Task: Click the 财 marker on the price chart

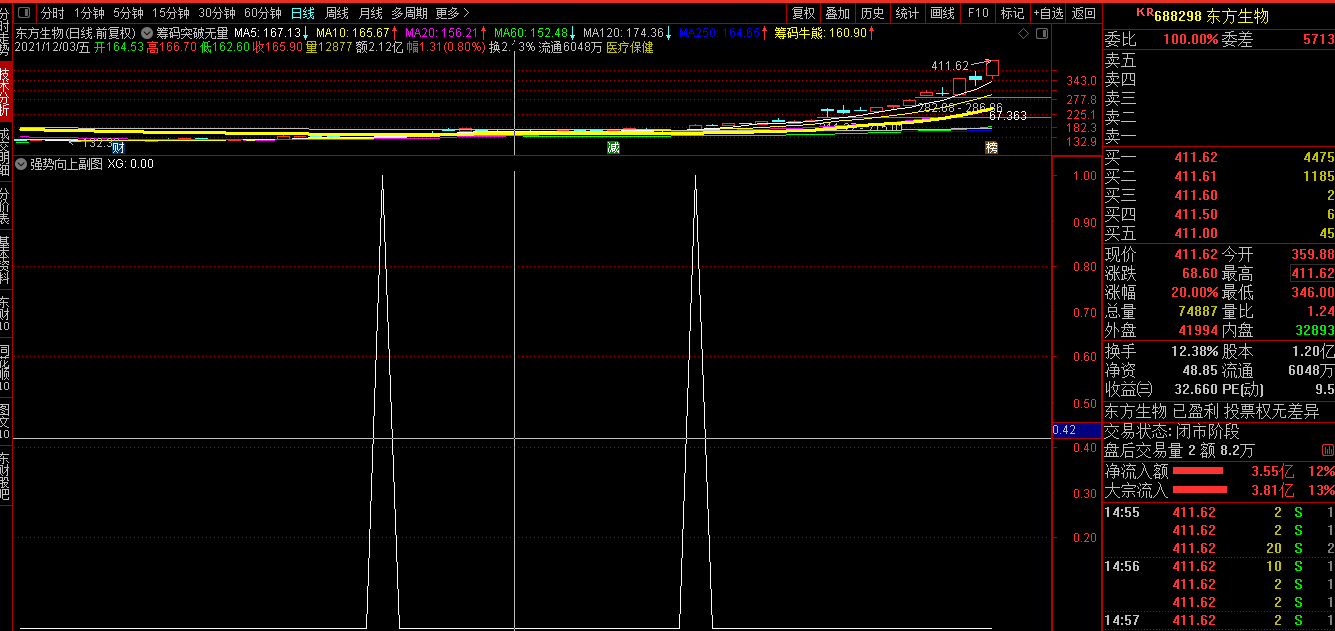Action: click(119, 148)
